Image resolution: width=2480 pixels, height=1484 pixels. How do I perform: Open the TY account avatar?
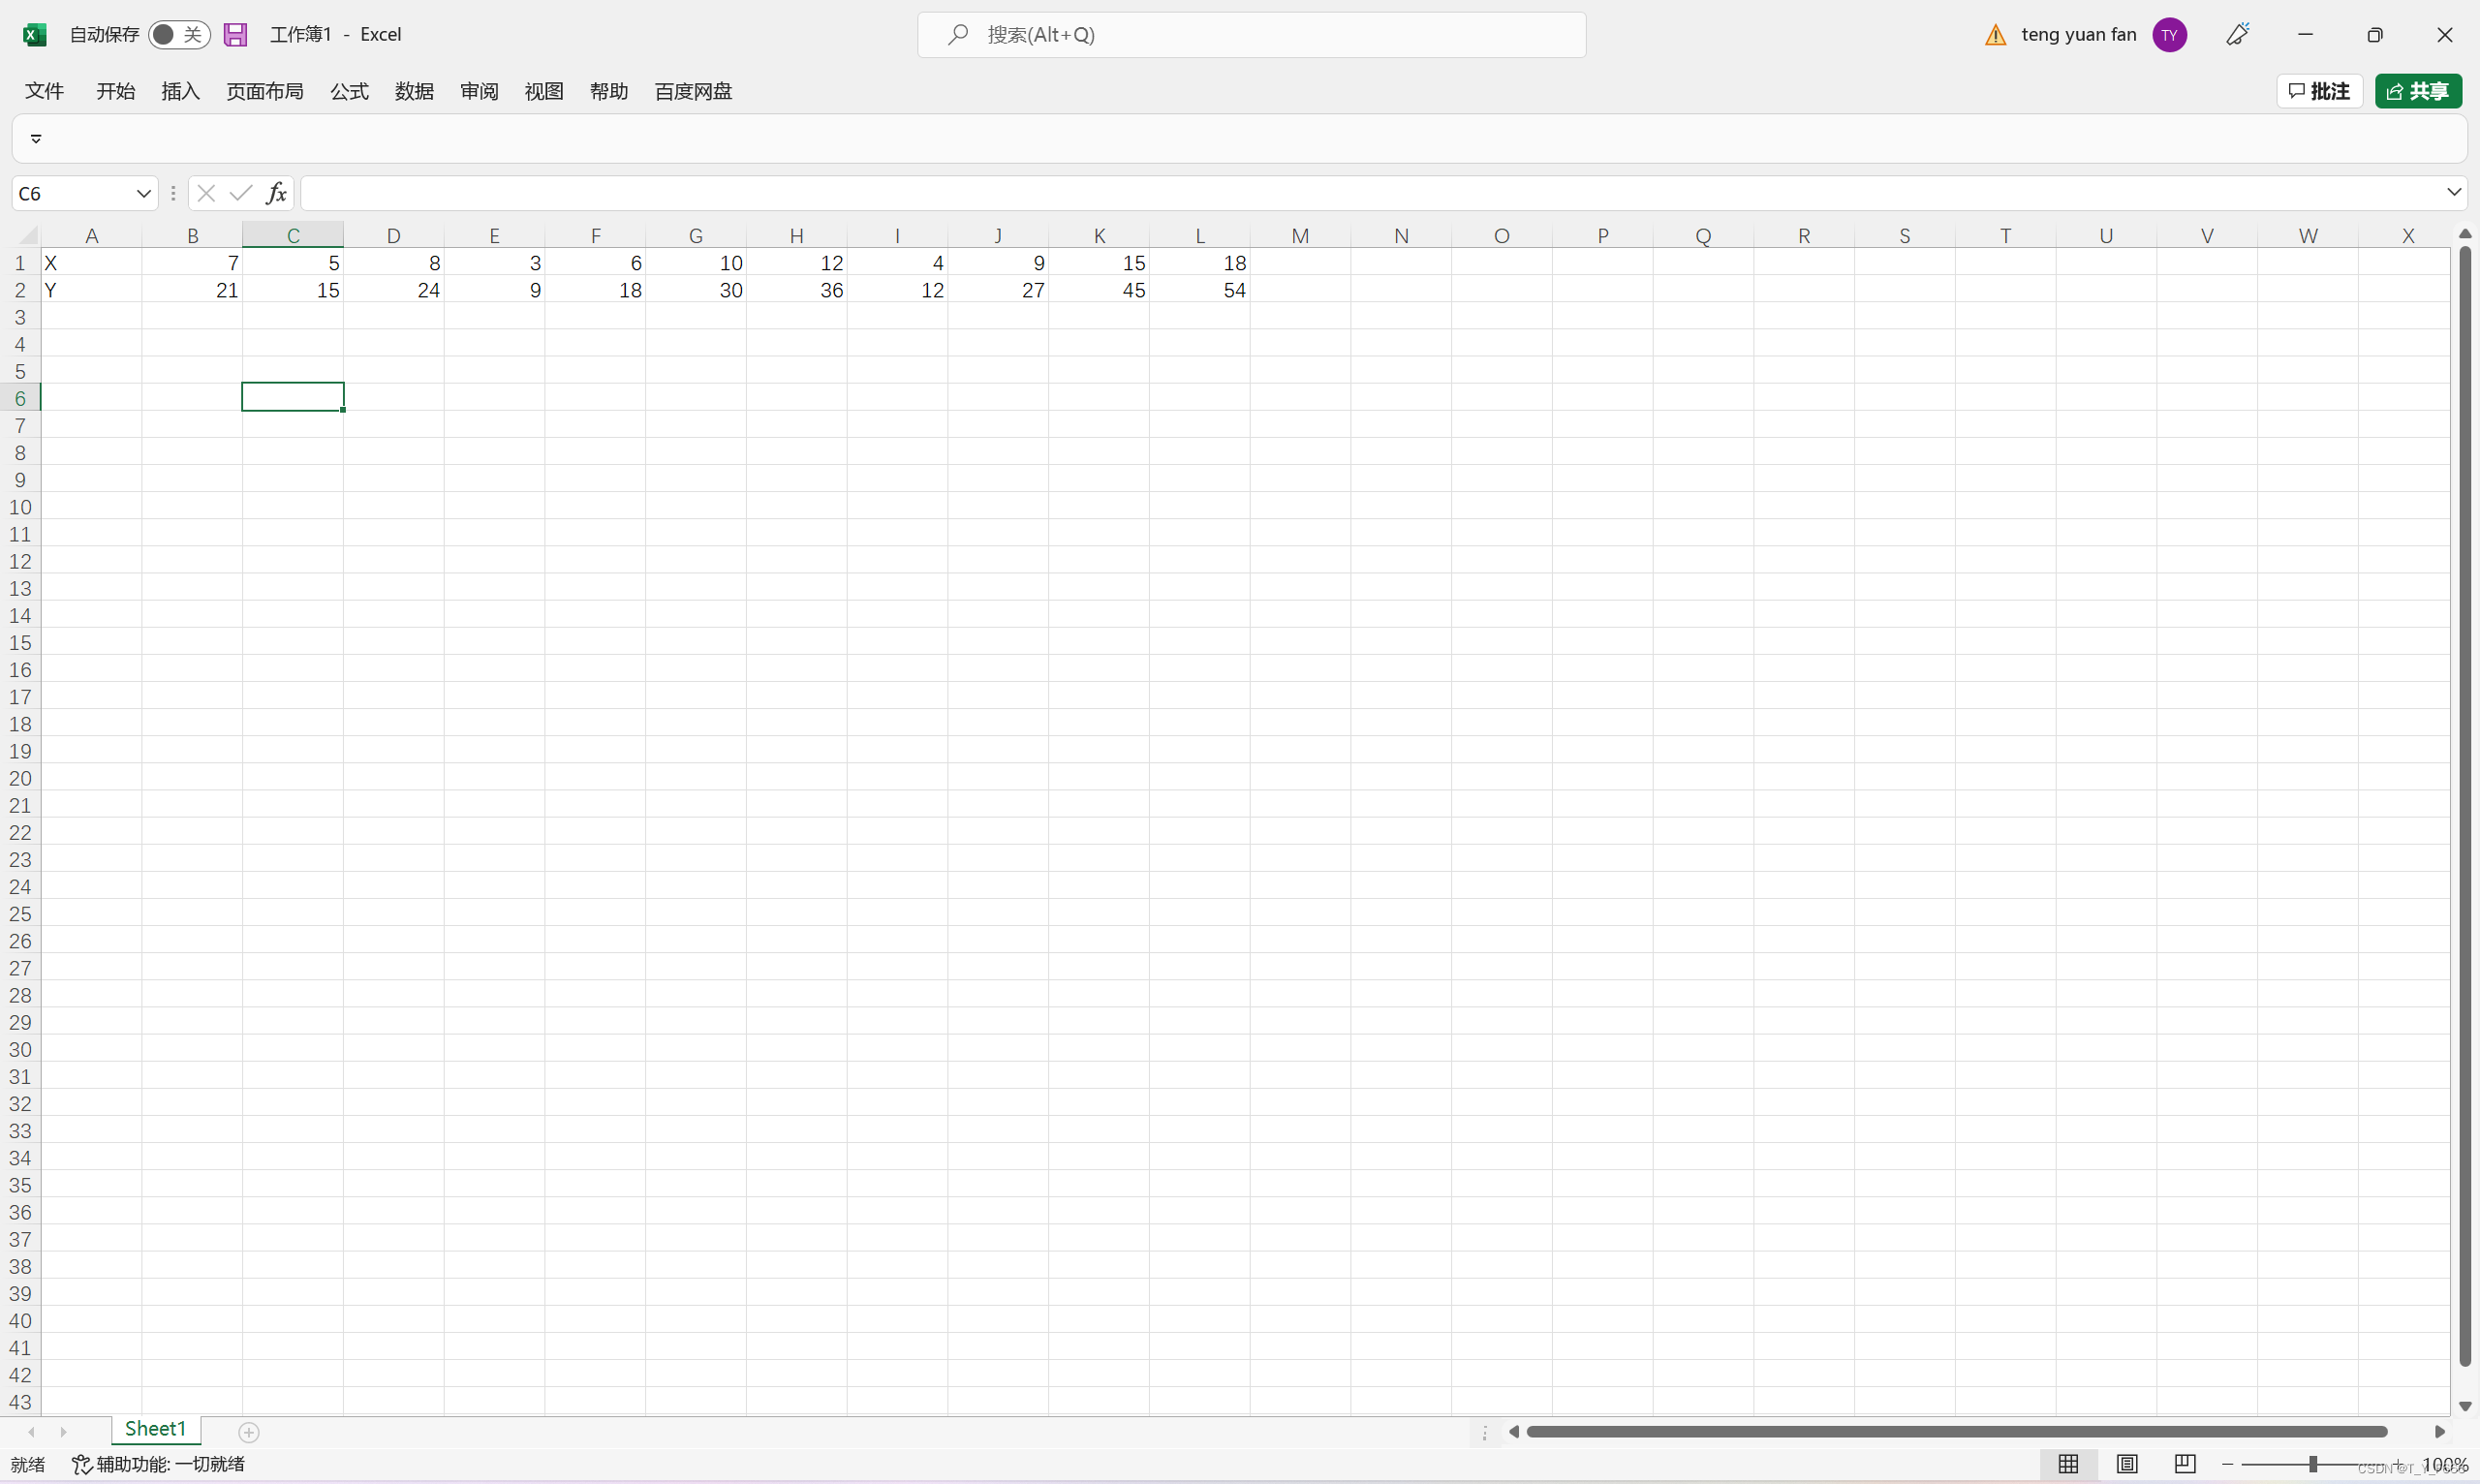tap(2169, 35)
